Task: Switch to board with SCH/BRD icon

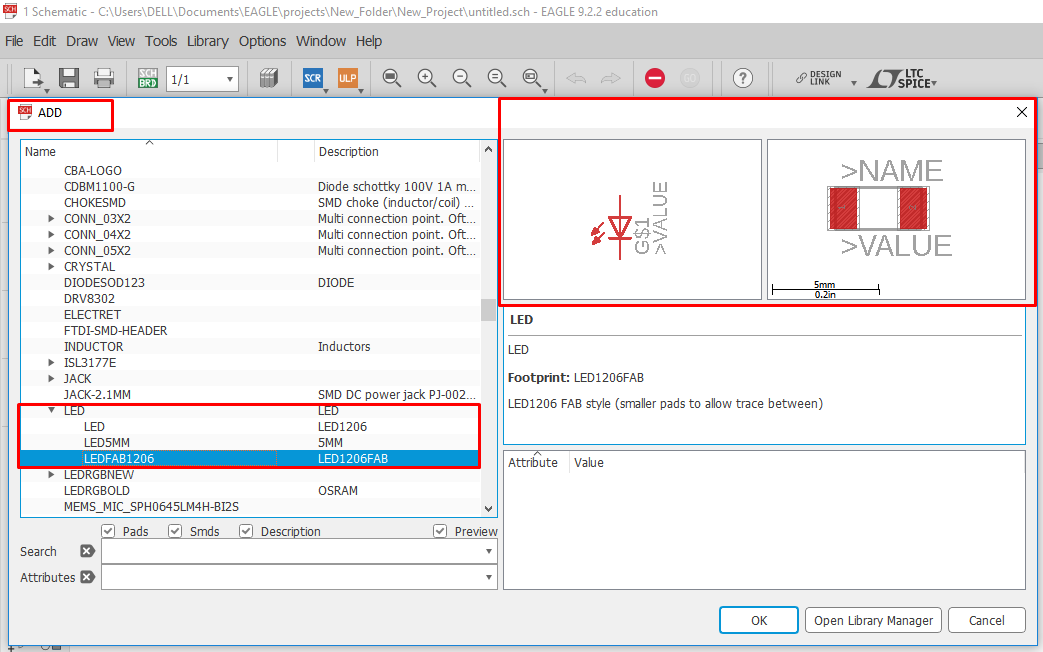Action: (148, 79)
